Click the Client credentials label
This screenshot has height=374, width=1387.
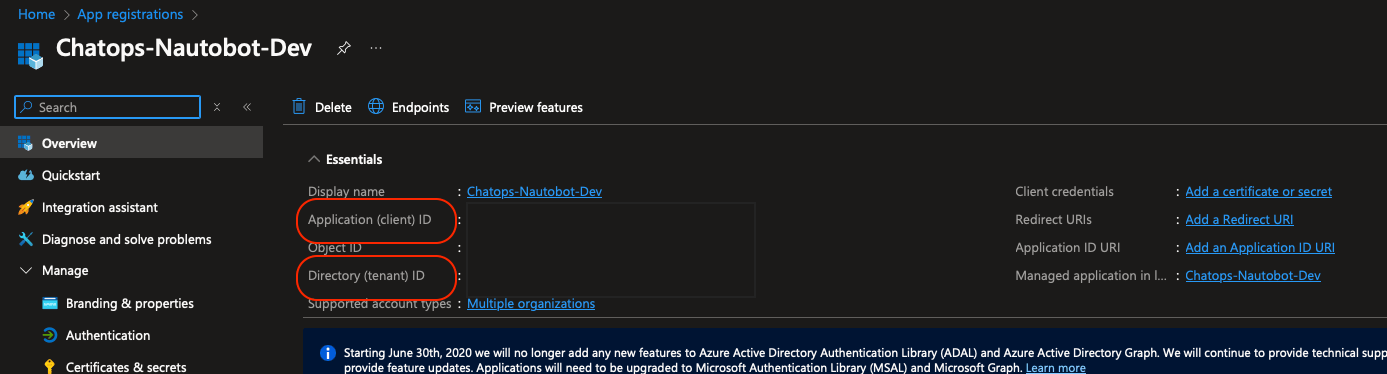coord(1064,191)
